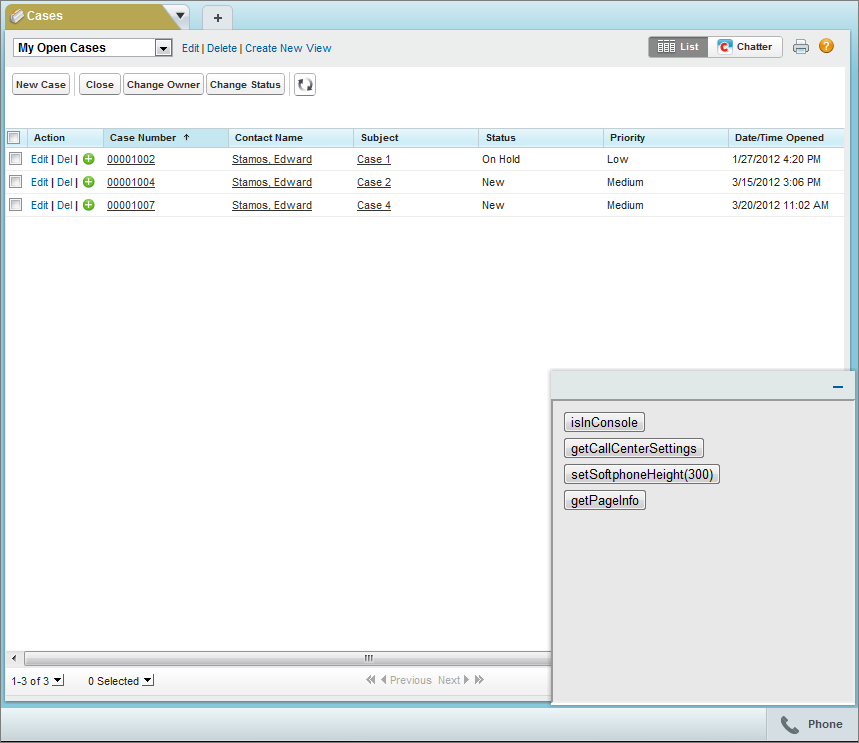Click the refresh list icon
This screenshot has width=859, height=743.
pyautogui.click(x=305, y=84)
